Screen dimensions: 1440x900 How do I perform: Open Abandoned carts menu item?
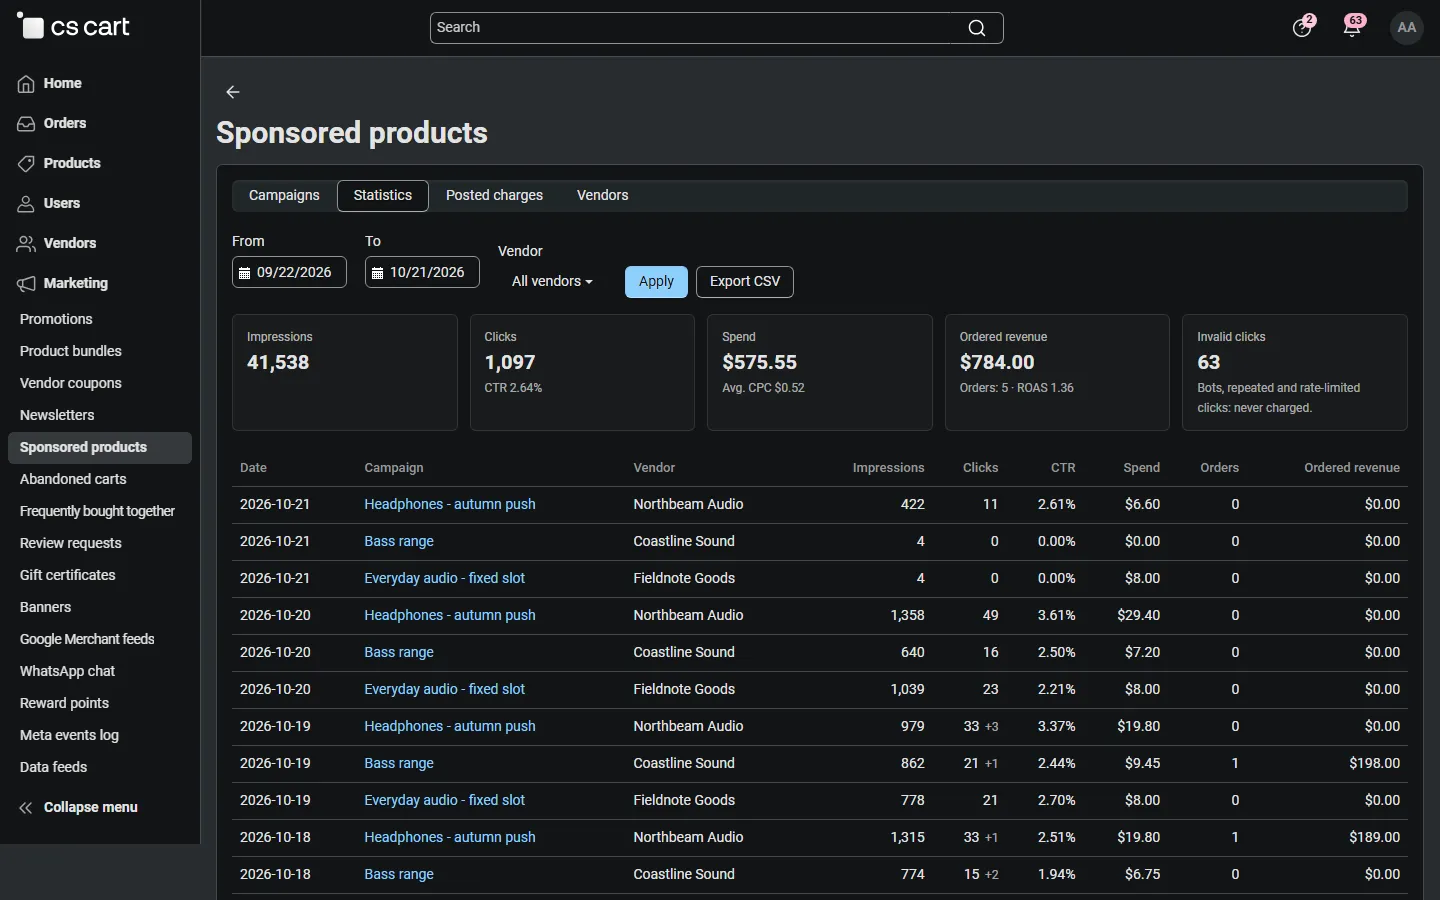point(73,479)
